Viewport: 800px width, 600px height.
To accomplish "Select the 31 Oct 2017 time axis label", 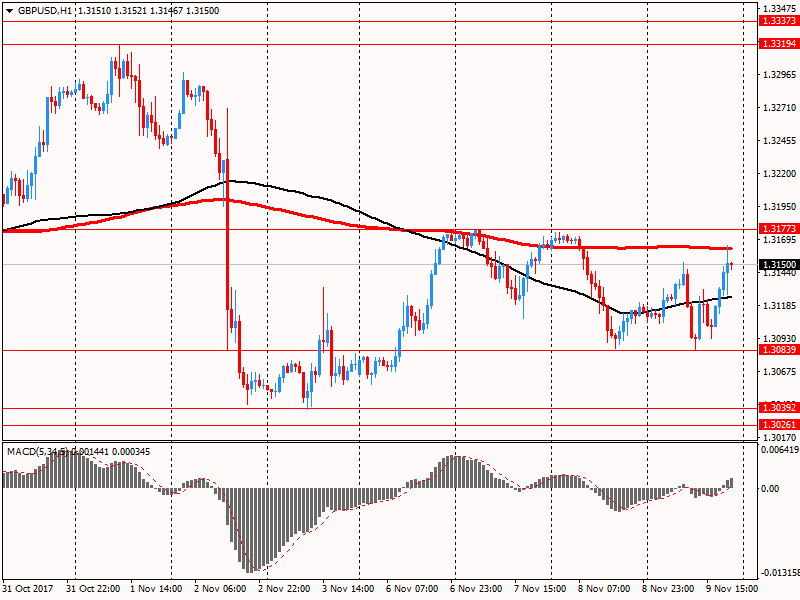I will coord(28,588).
